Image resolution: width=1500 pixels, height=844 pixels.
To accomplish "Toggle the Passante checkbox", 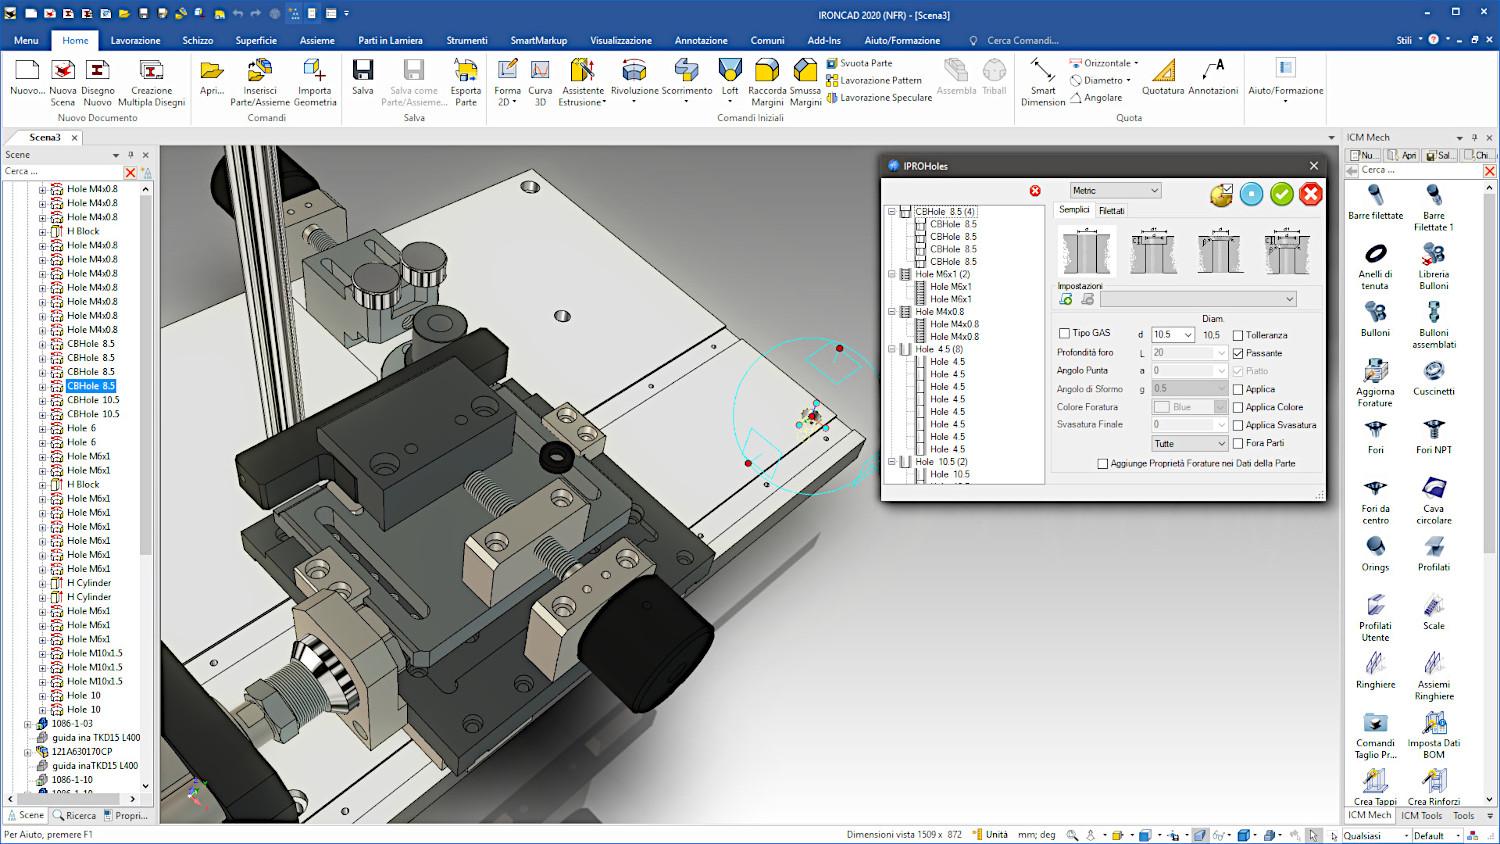I will point(1238,353).
